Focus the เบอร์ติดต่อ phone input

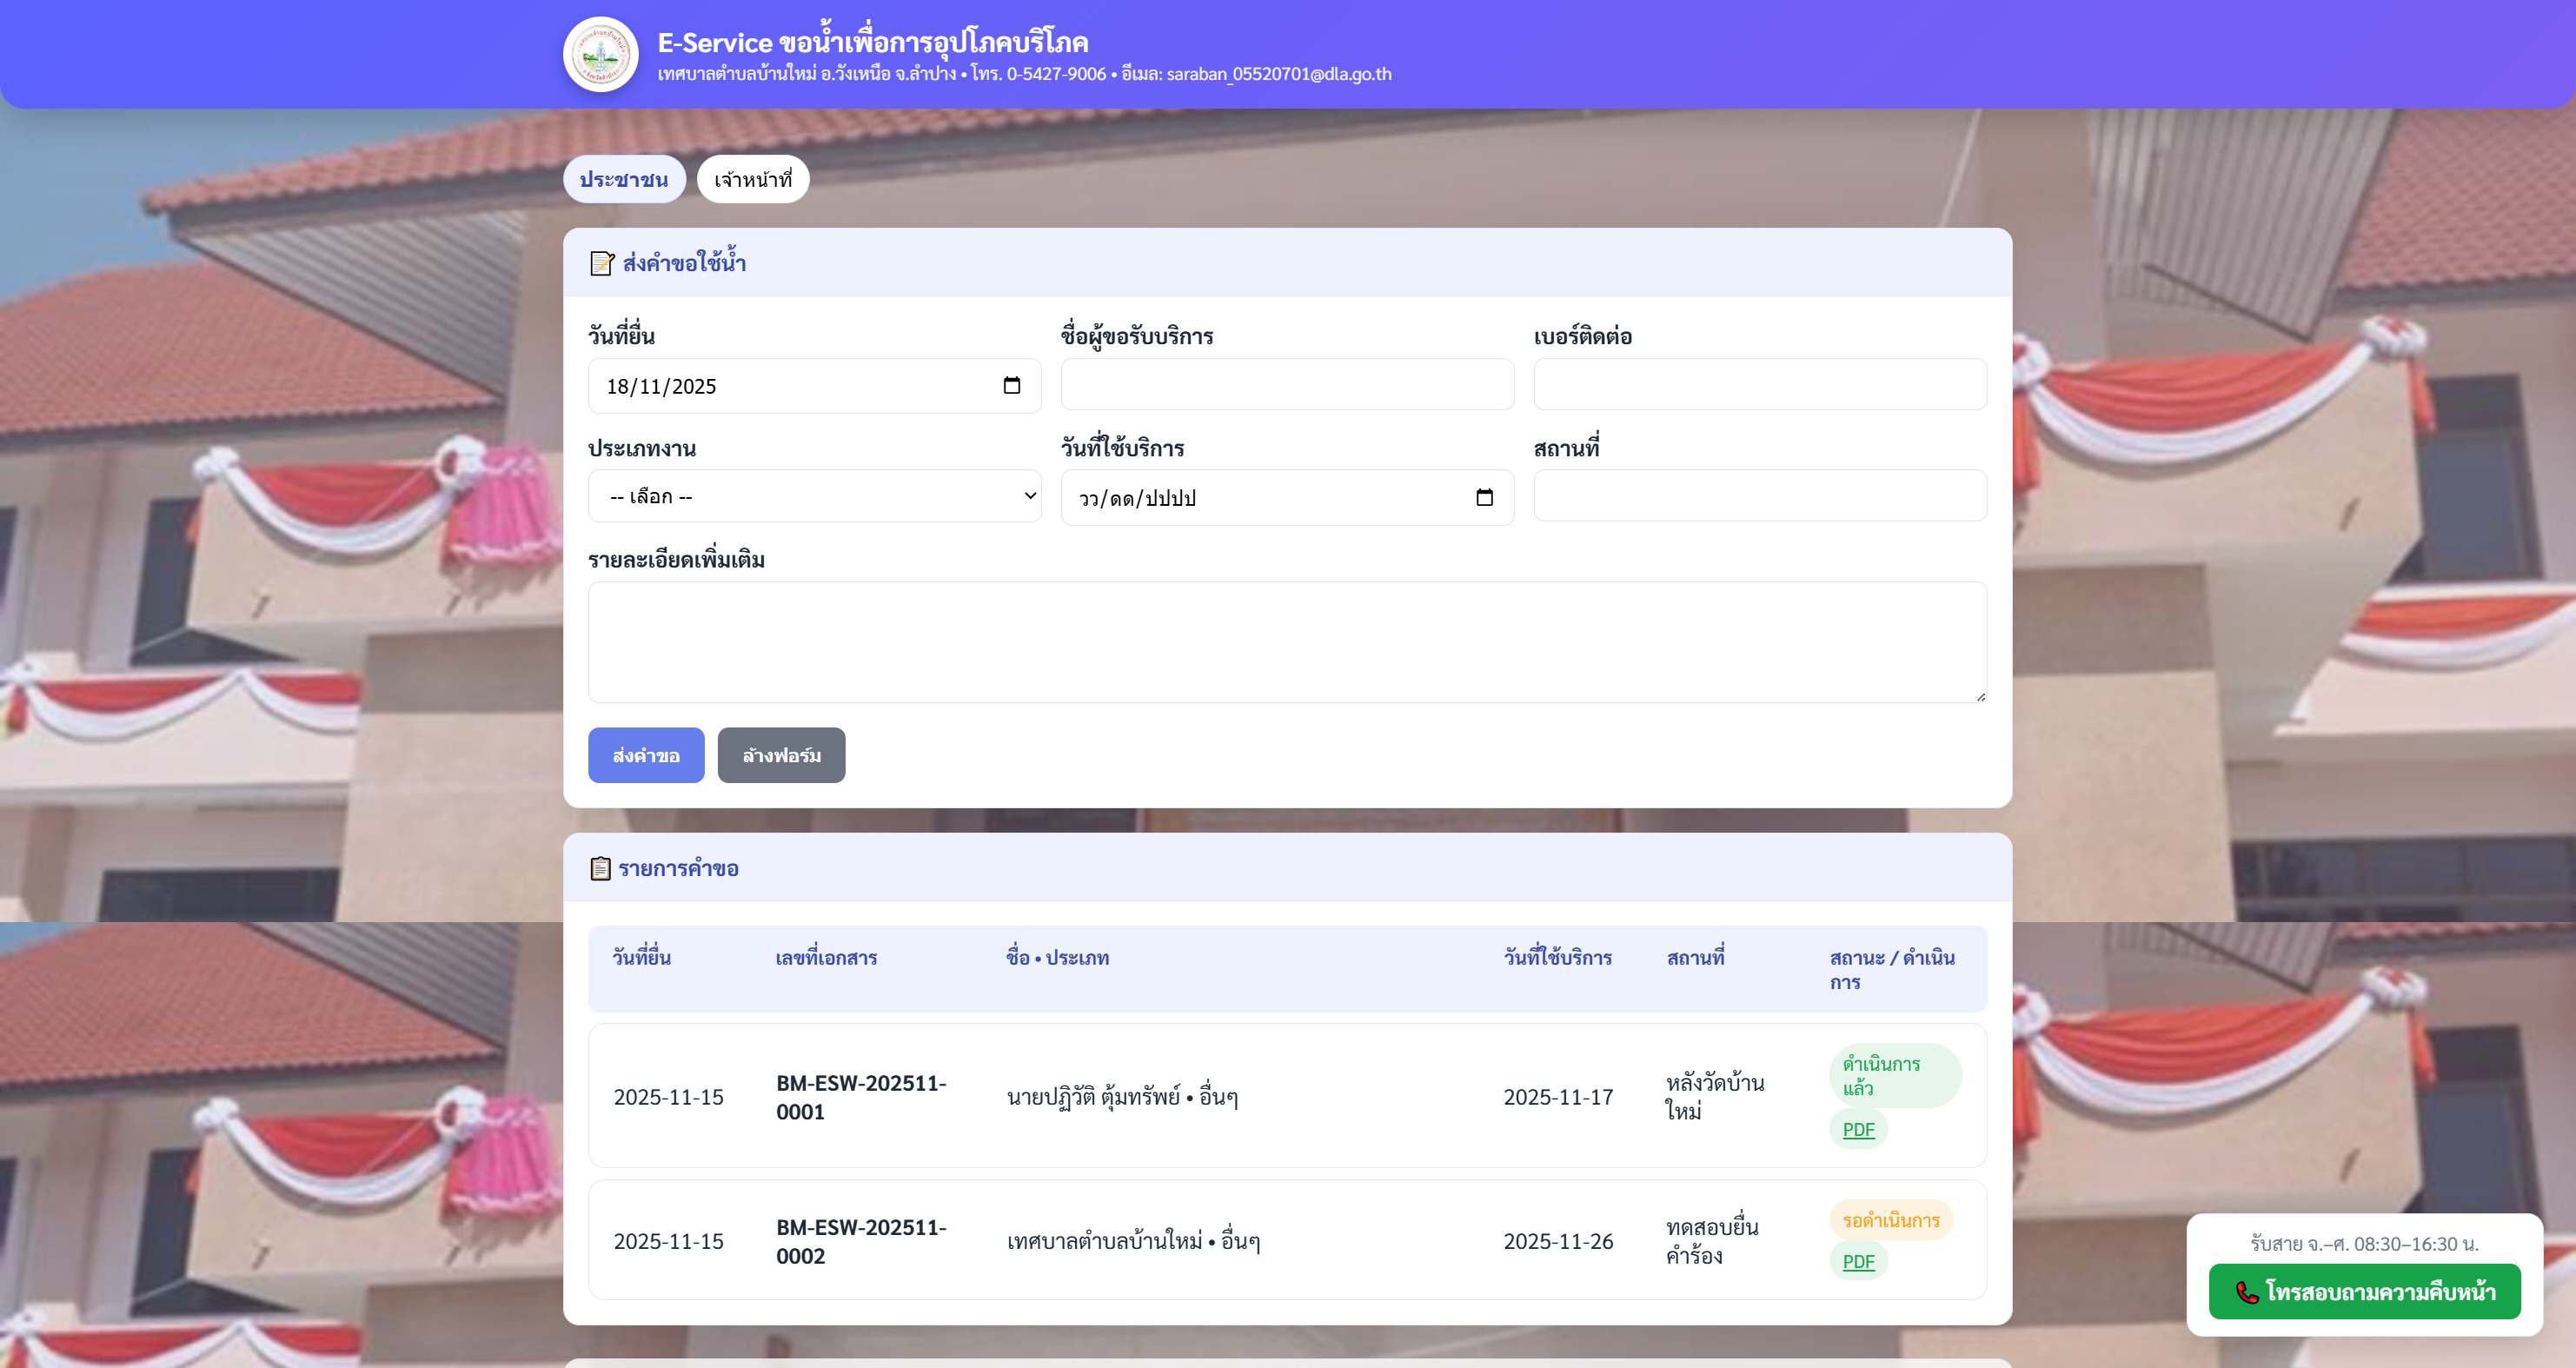(x=1759, y=385)
